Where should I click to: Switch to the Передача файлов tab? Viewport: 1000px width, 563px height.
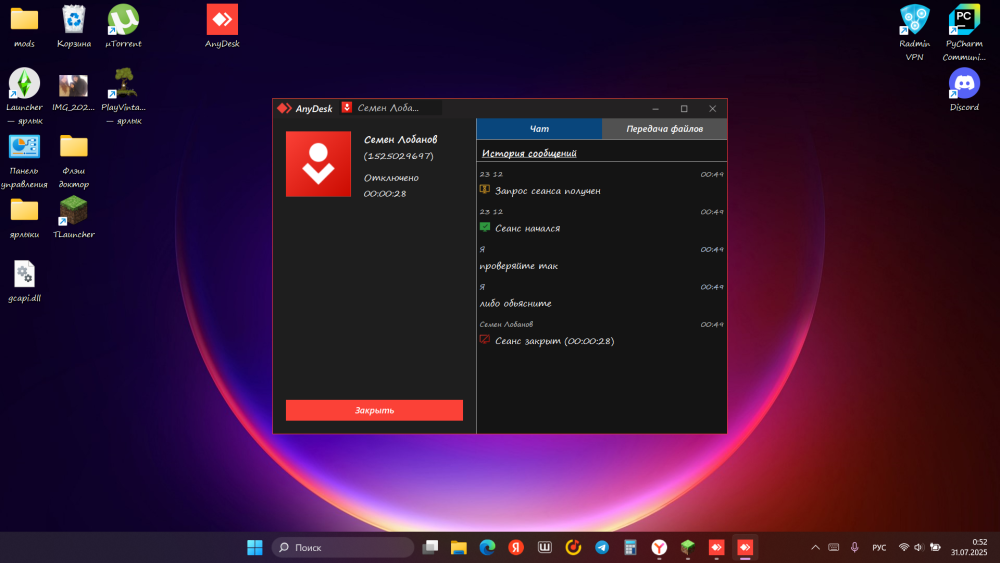tap(664, 129)
